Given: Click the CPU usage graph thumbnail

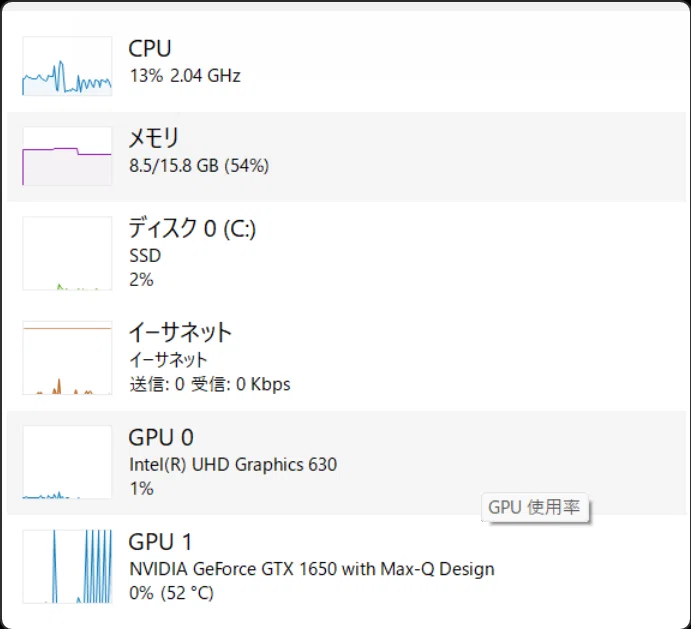Looking at the screenshot, I should [x=67, y=66].
